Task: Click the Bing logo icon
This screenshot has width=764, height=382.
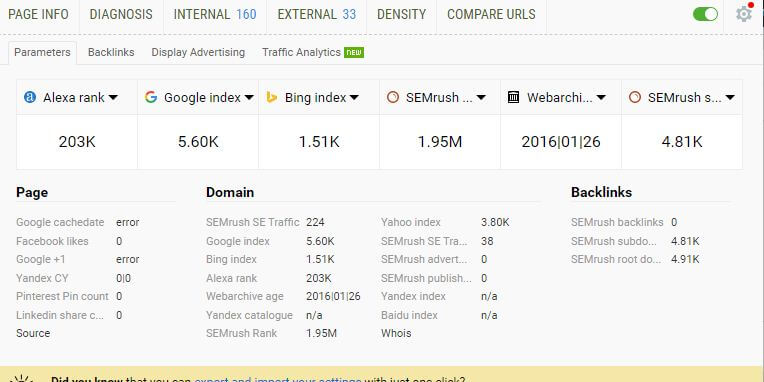Action: click(x=271, y=97)
